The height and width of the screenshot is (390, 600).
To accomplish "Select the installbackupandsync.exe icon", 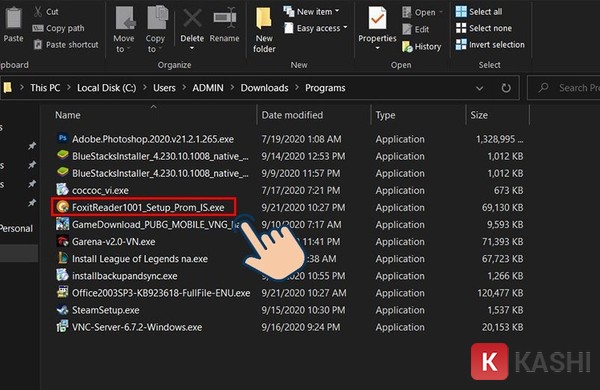I will coord(62,275).
